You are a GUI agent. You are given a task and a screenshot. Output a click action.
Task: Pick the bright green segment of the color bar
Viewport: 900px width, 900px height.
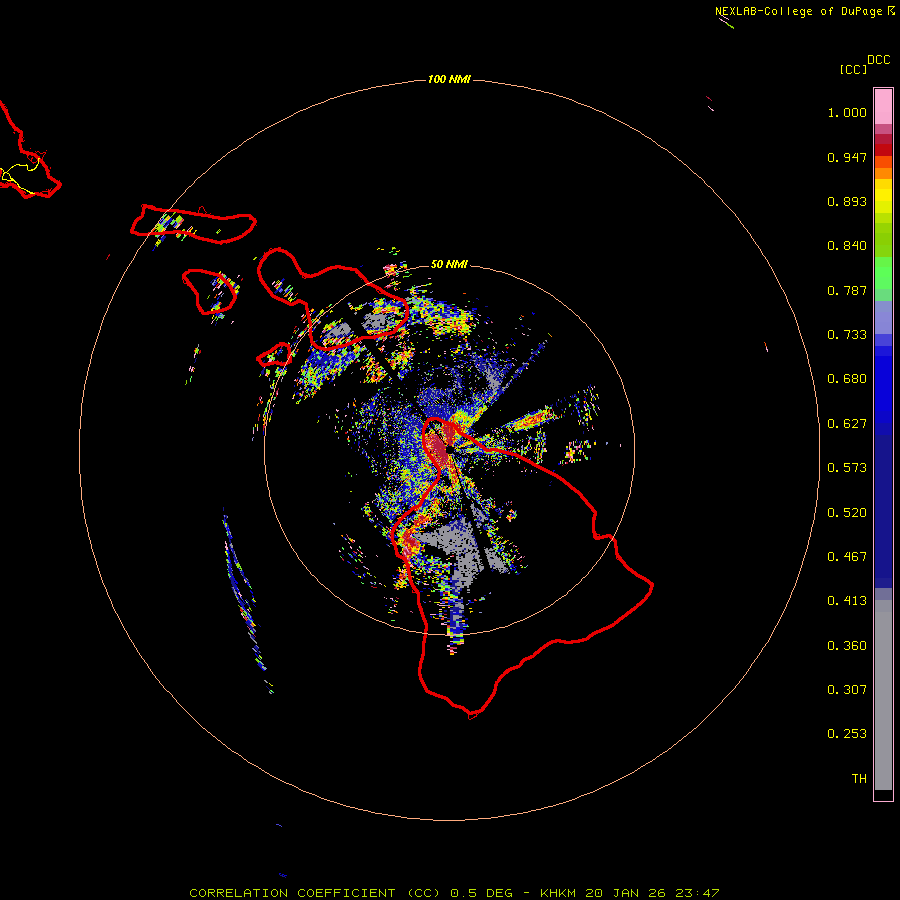pos(883,273)
